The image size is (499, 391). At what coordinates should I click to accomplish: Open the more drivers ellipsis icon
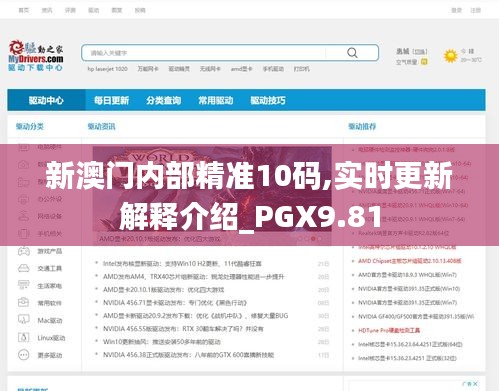coord(23,355)
